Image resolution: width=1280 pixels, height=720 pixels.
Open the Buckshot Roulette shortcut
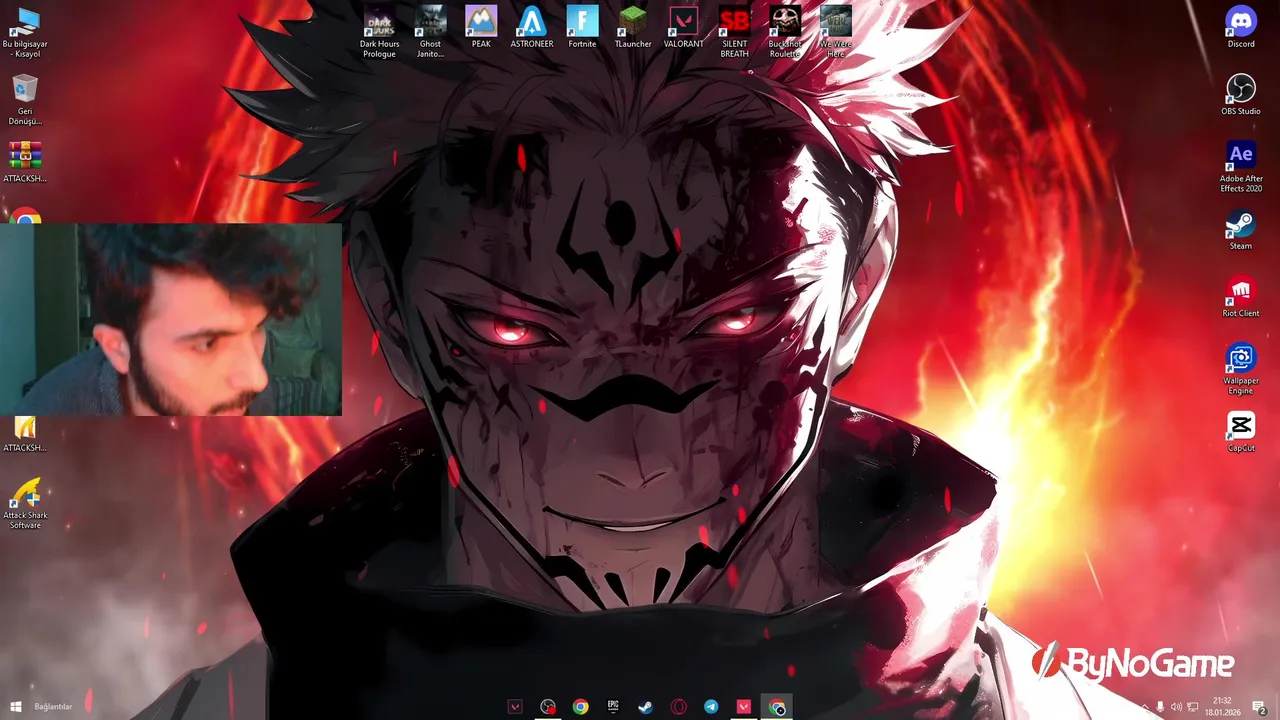[785, 31]
